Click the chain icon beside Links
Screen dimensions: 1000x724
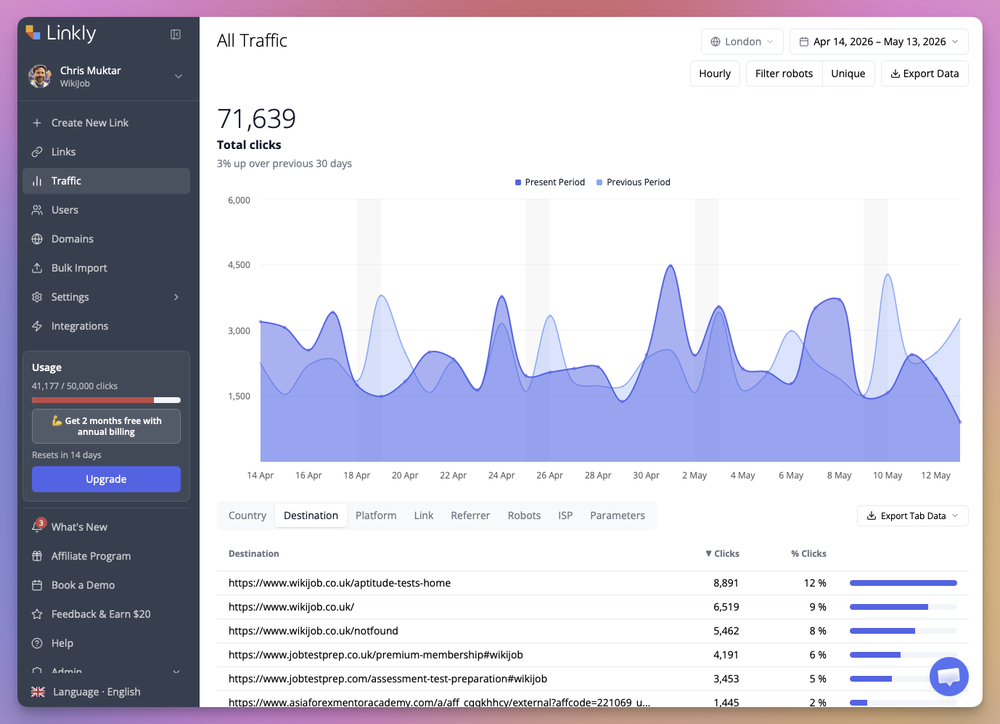click(x=37, y=152)
